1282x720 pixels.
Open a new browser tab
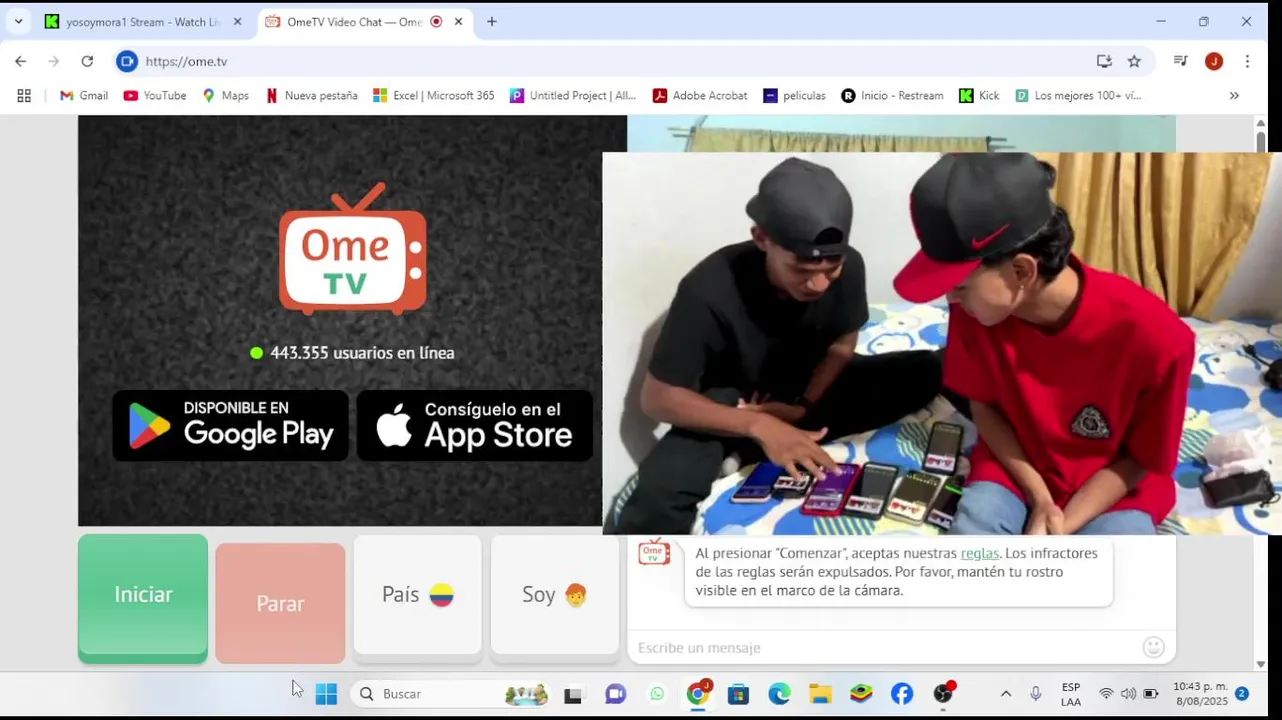click(x=491, y=22)
